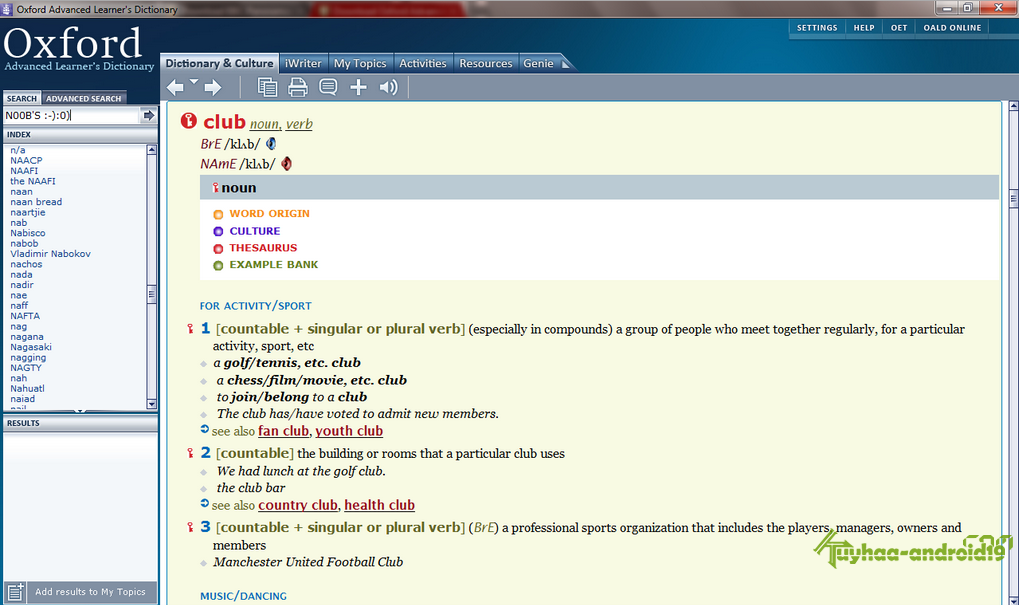
Task: Open the Resources tab
Action: pos(485,63)
